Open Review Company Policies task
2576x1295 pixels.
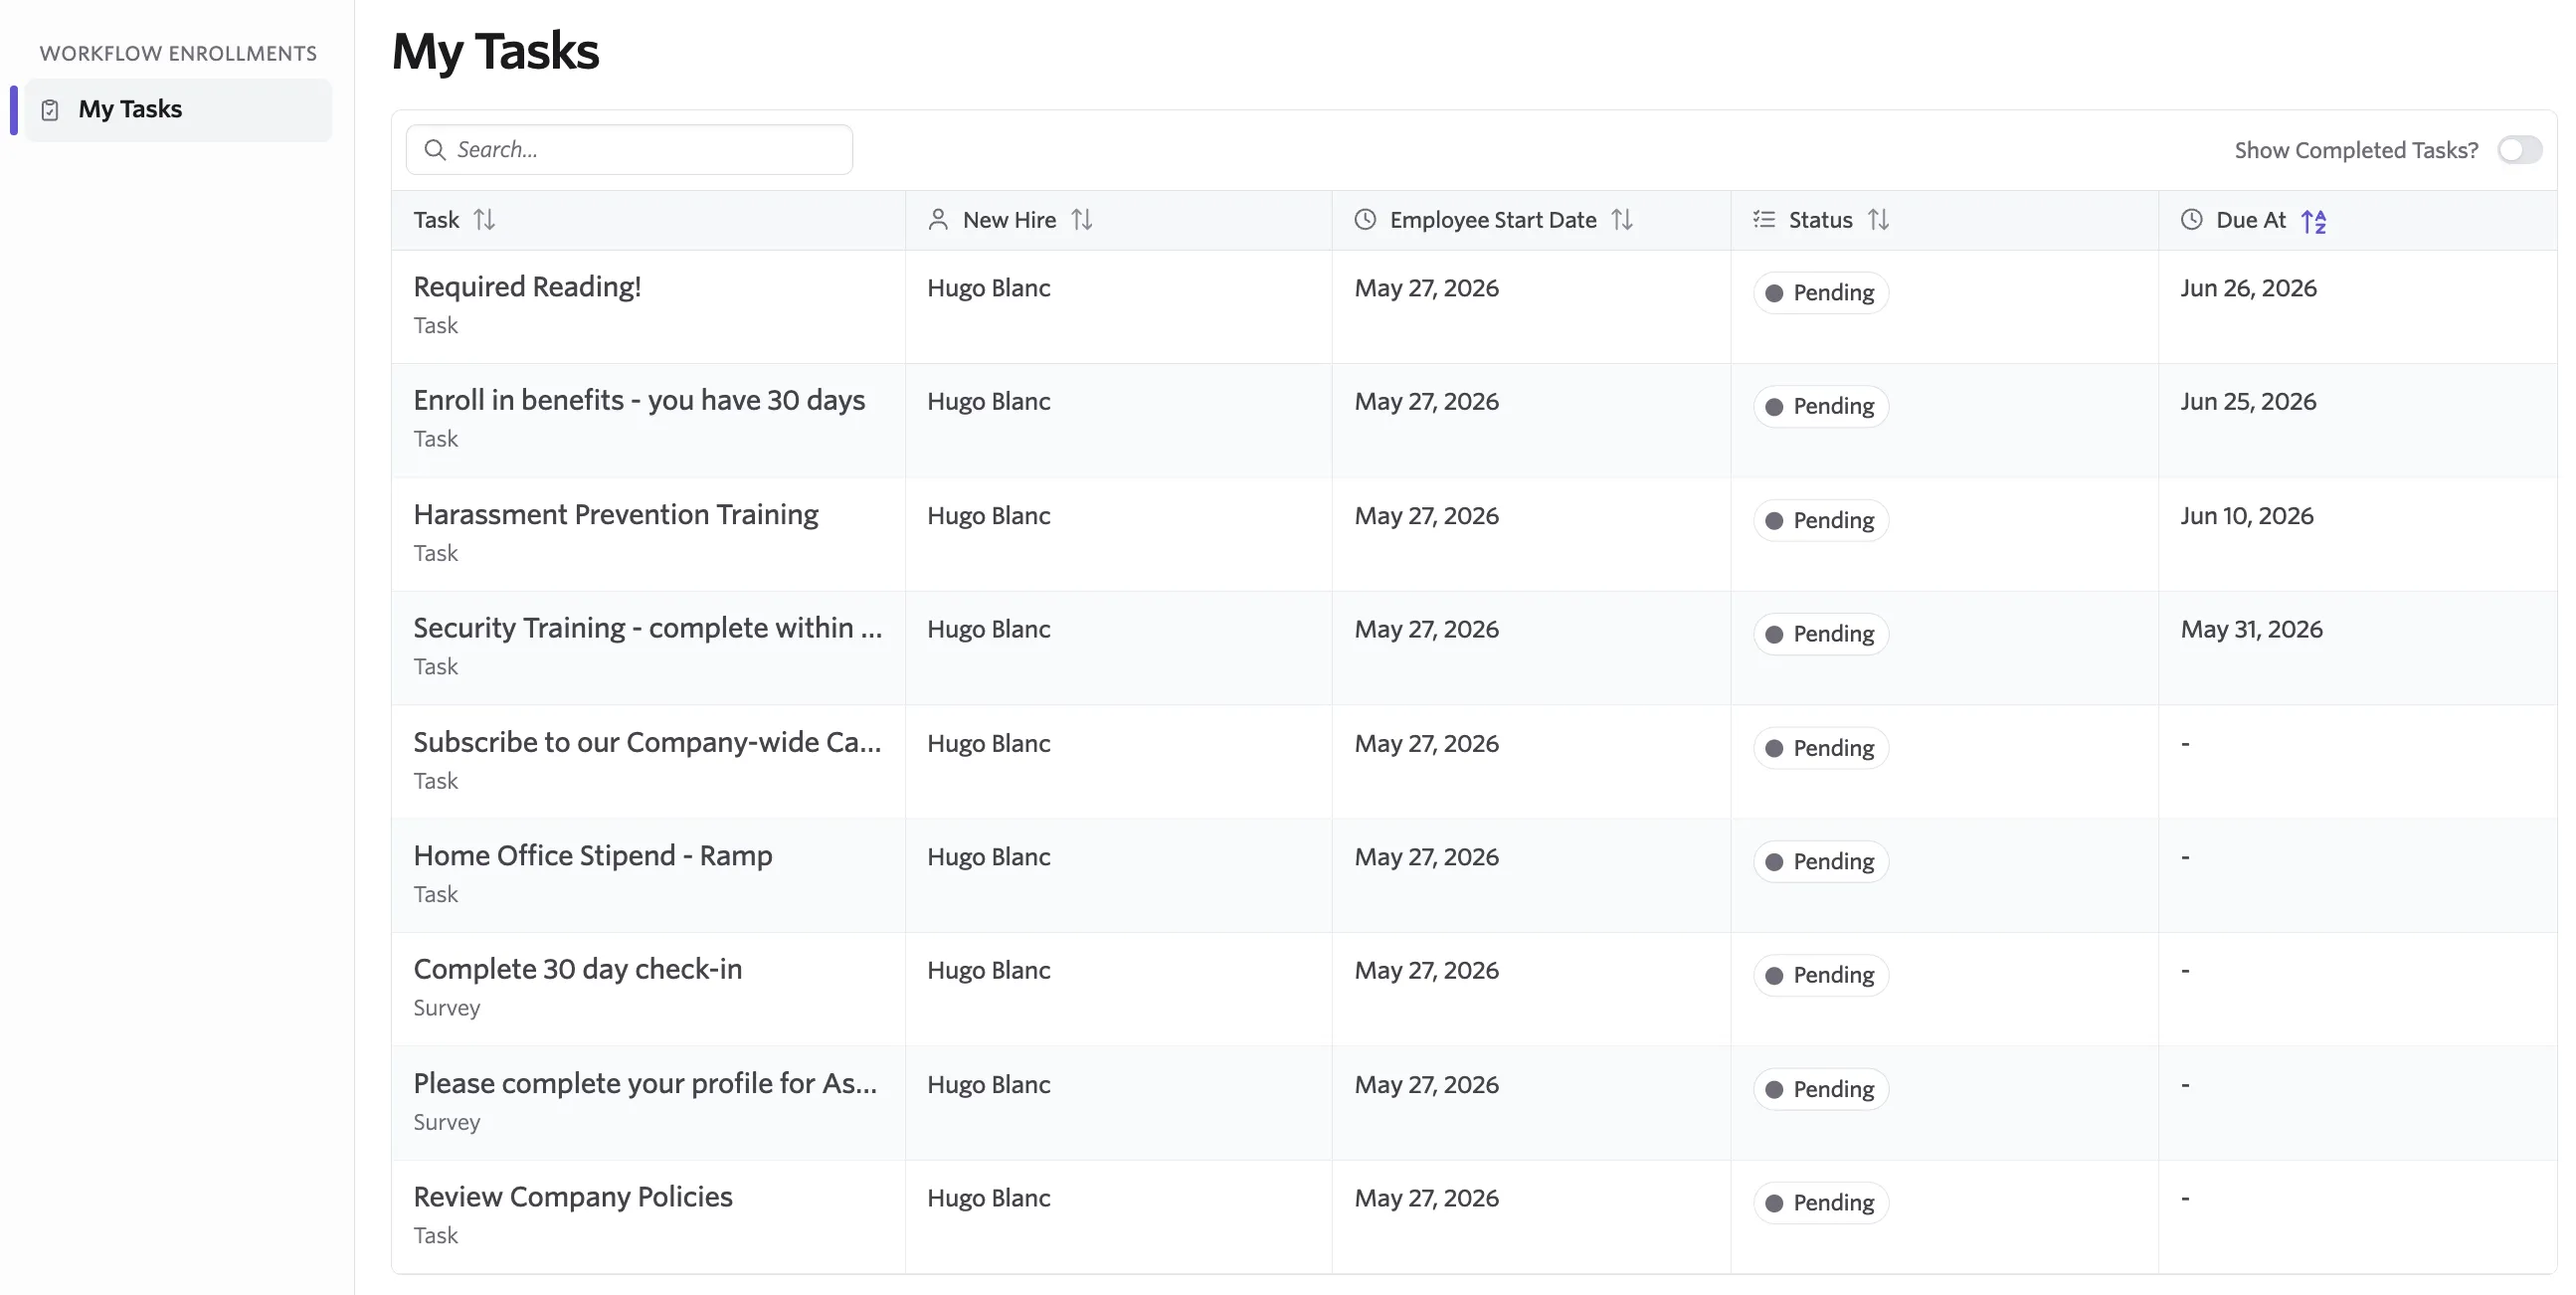[572, 1197]
